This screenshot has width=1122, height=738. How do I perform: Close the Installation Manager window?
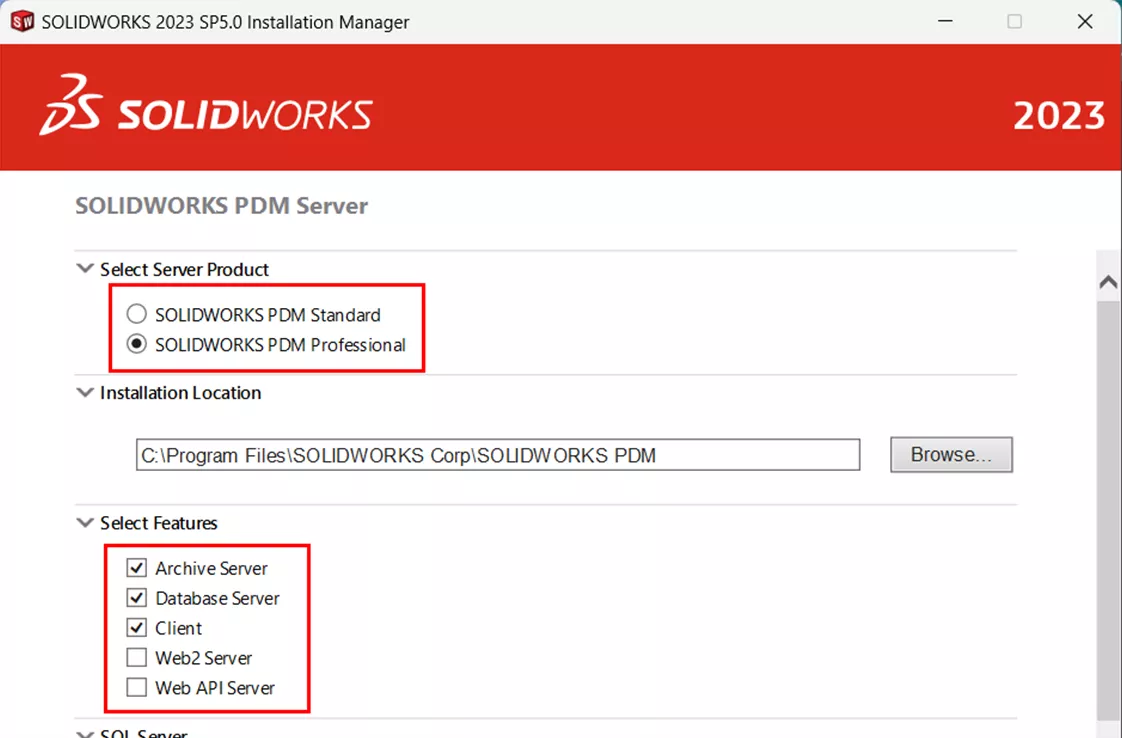point(1085,21)
